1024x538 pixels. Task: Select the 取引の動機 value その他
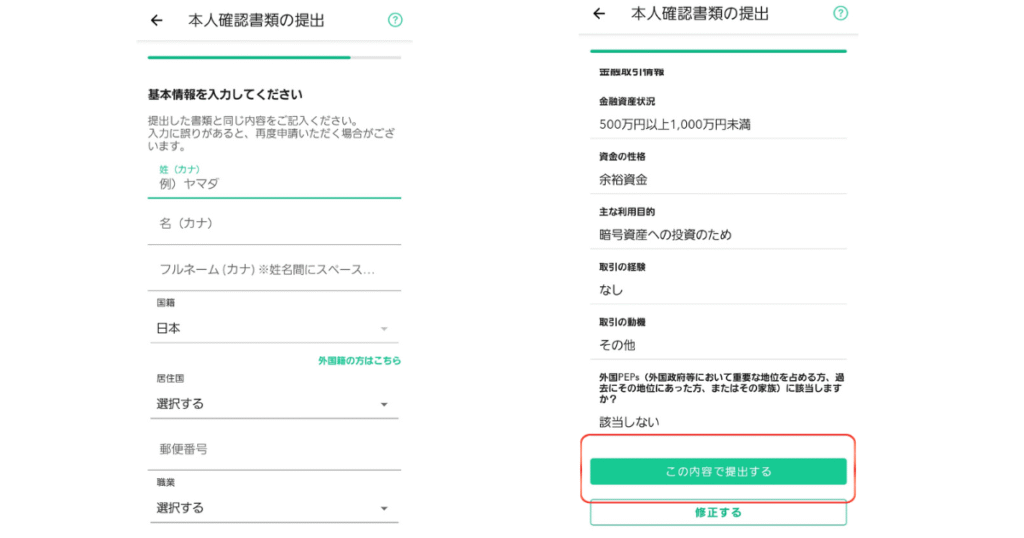pyautogui.click(x=617, y=345)
